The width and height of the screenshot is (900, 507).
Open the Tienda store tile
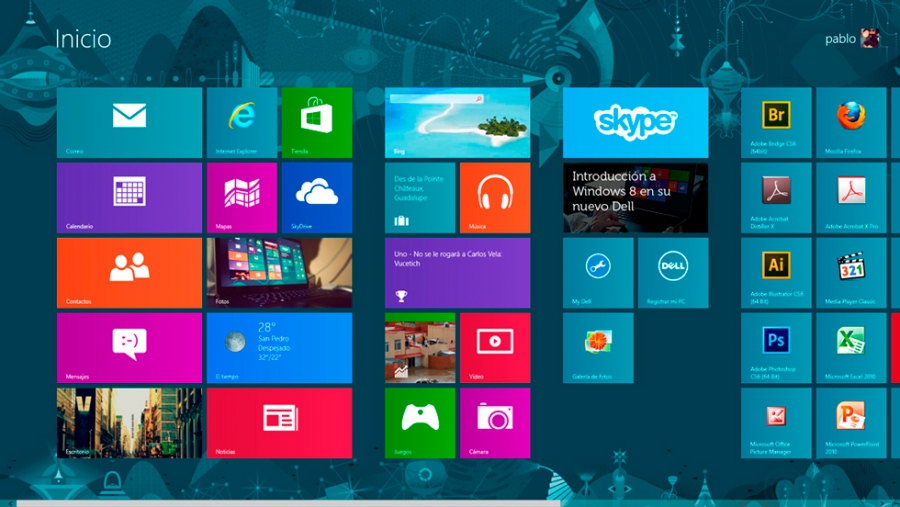point(317,122)
